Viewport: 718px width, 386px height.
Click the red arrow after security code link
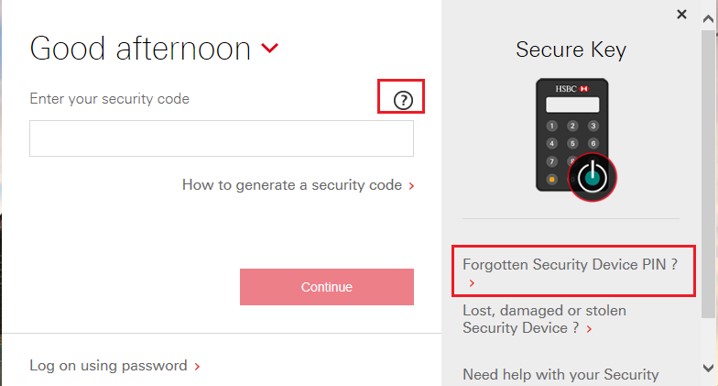pos(411,185)
